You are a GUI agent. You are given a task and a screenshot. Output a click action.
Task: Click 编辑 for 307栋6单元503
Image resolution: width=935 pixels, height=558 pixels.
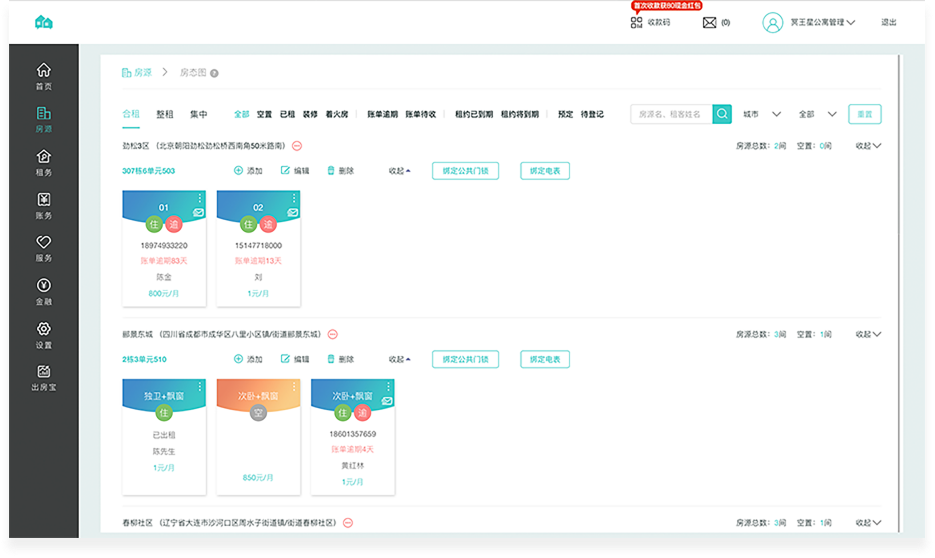tap(295, 170)
